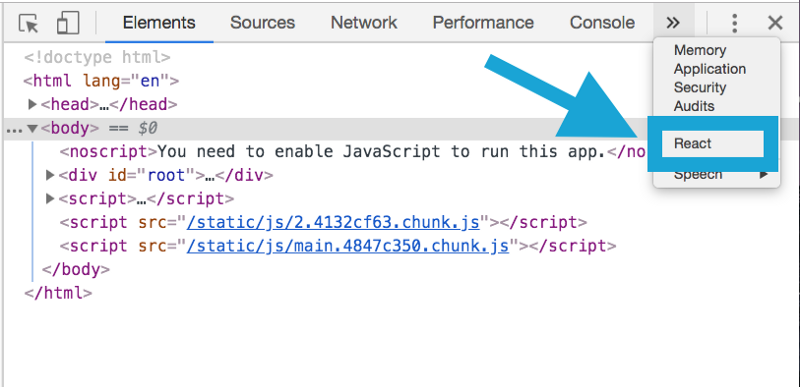Choose Application from the overflow menu
The width and height of the screenshot is (800, 387).
point(710,69)
